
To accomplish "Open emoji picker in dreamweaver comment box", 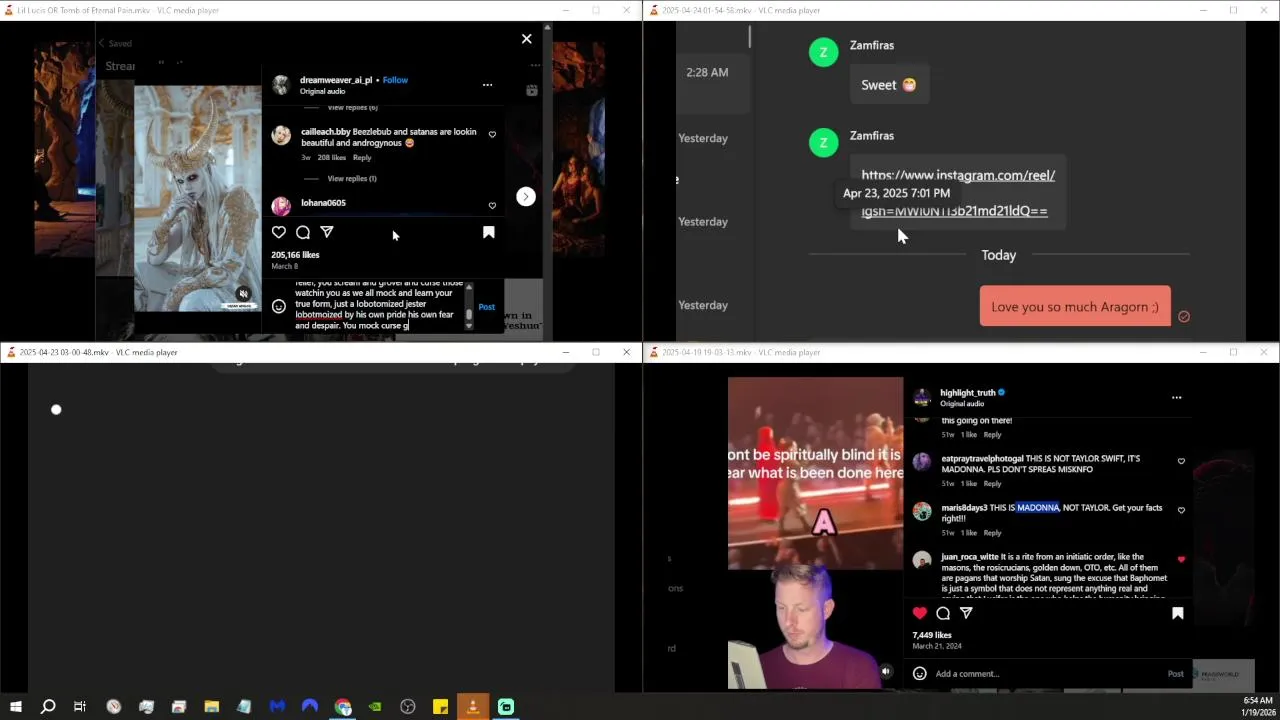I will (x=279, y=307).
